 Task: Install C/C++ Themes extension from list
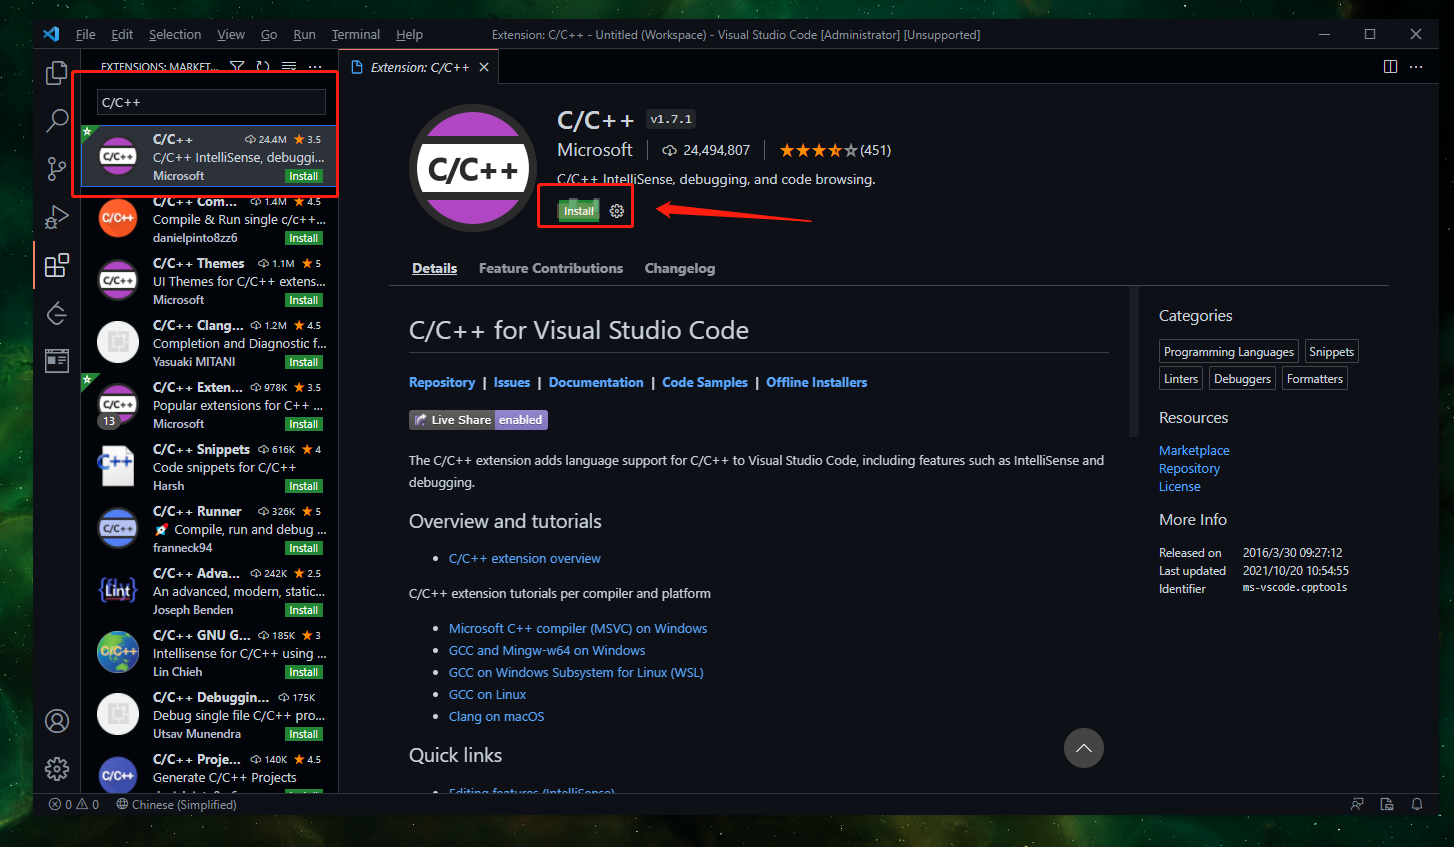[304, 300]
